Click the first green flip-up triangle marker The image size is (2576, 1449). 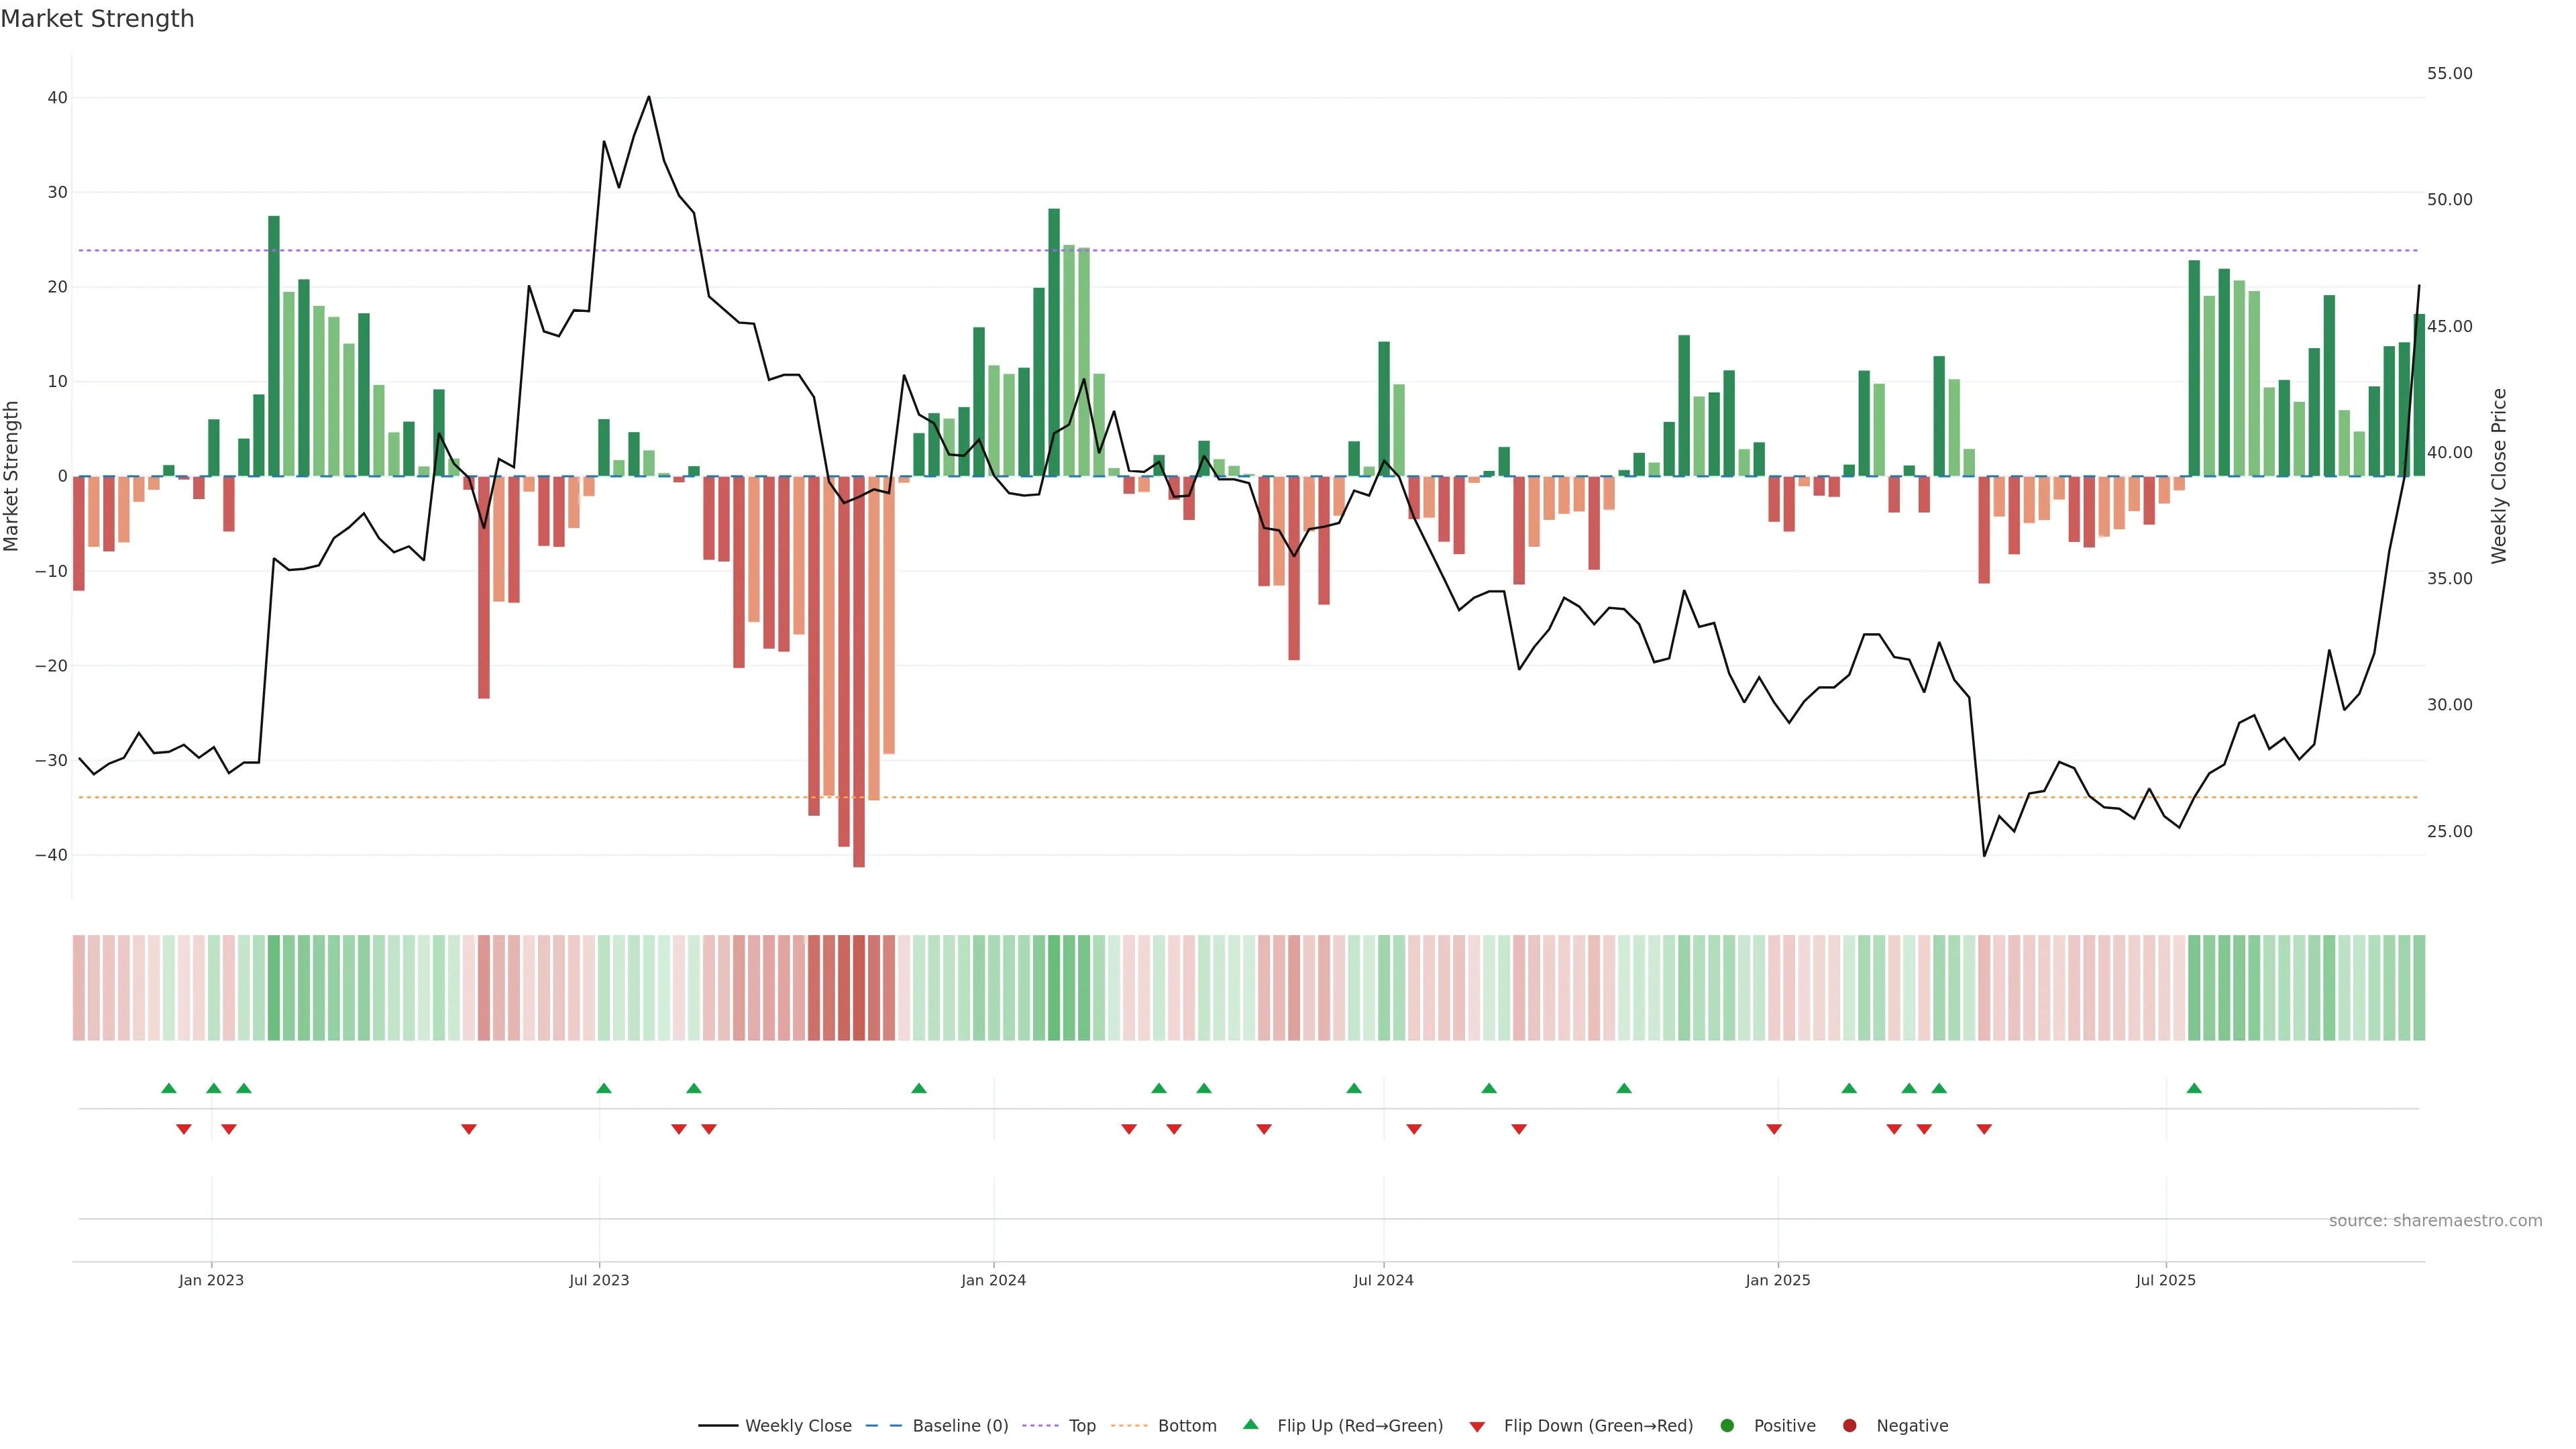(x=169, y=1088)
